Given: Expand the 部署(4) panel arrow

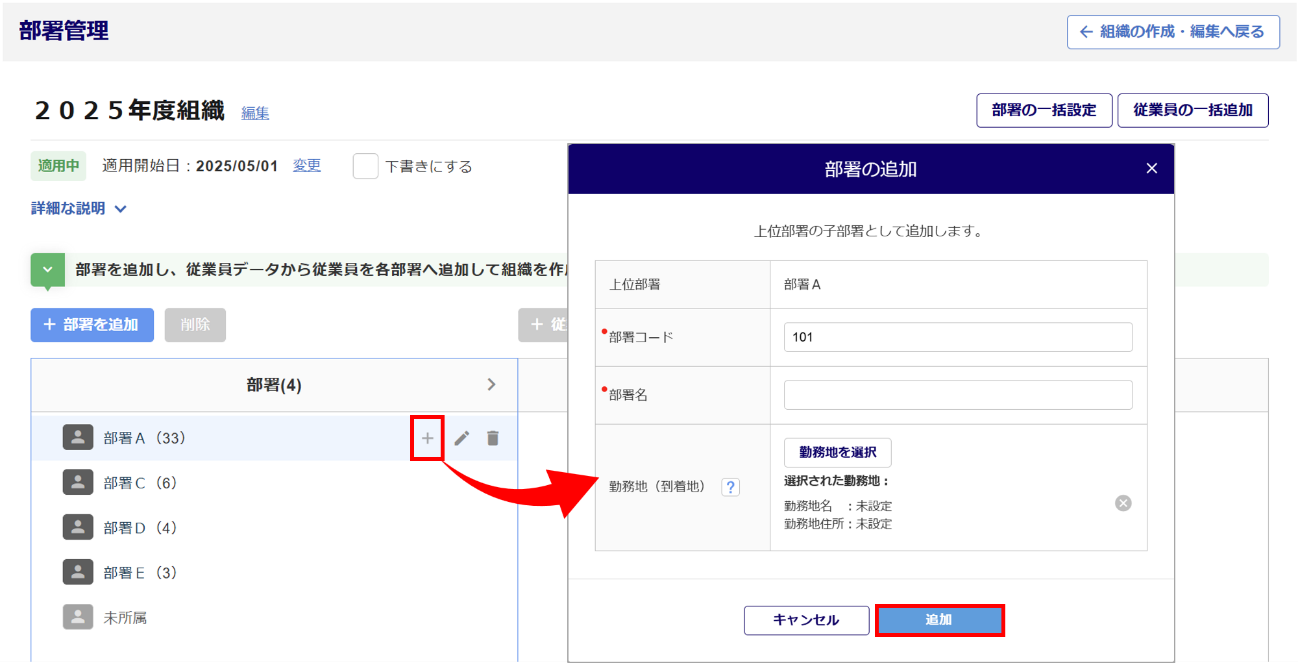Looking at the screenshot, I should coord(491,385).
